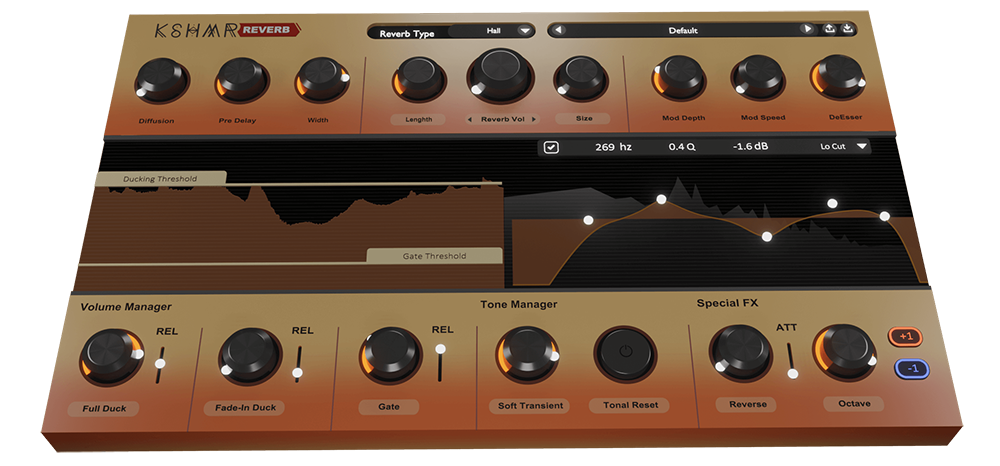The height and width of the screenshot is (466, 1000).
Task: Click the Soft Transient button
Action: click(x=530, y=405)
